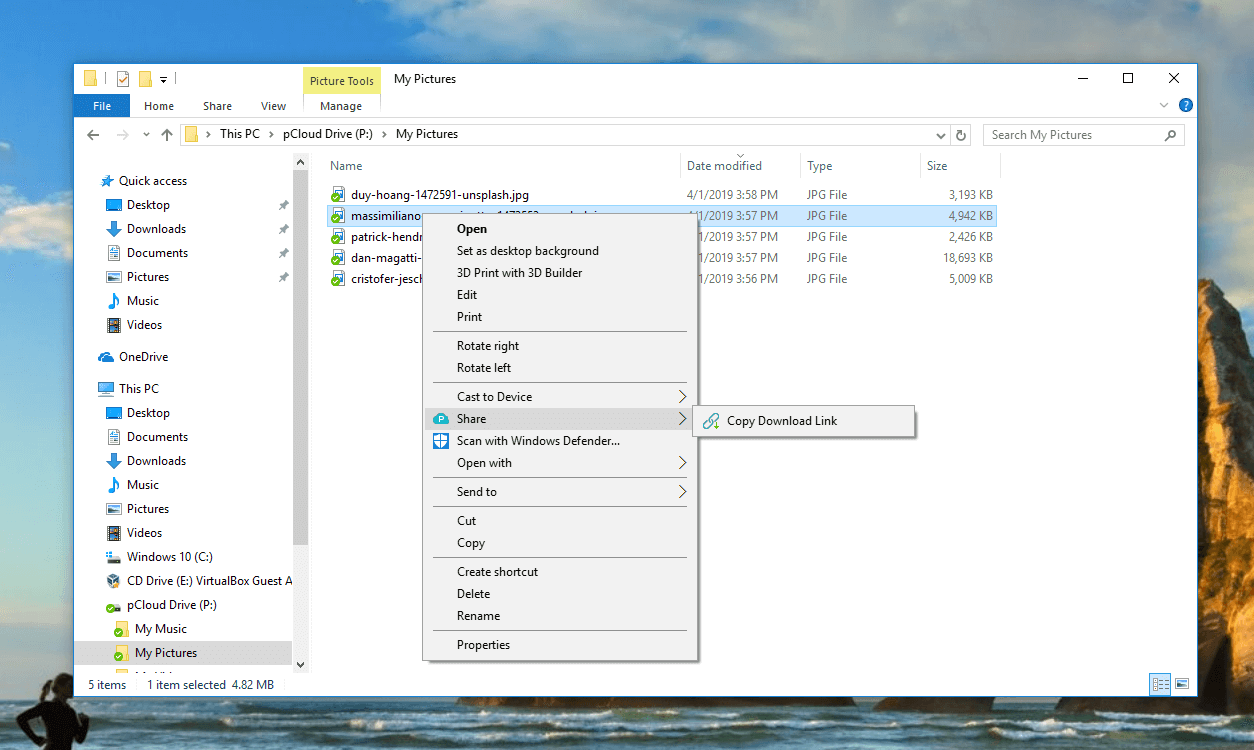Expand the Cast to Device submenu arrow
Screen dimensions: 1254x750
[x=682, y=397]
